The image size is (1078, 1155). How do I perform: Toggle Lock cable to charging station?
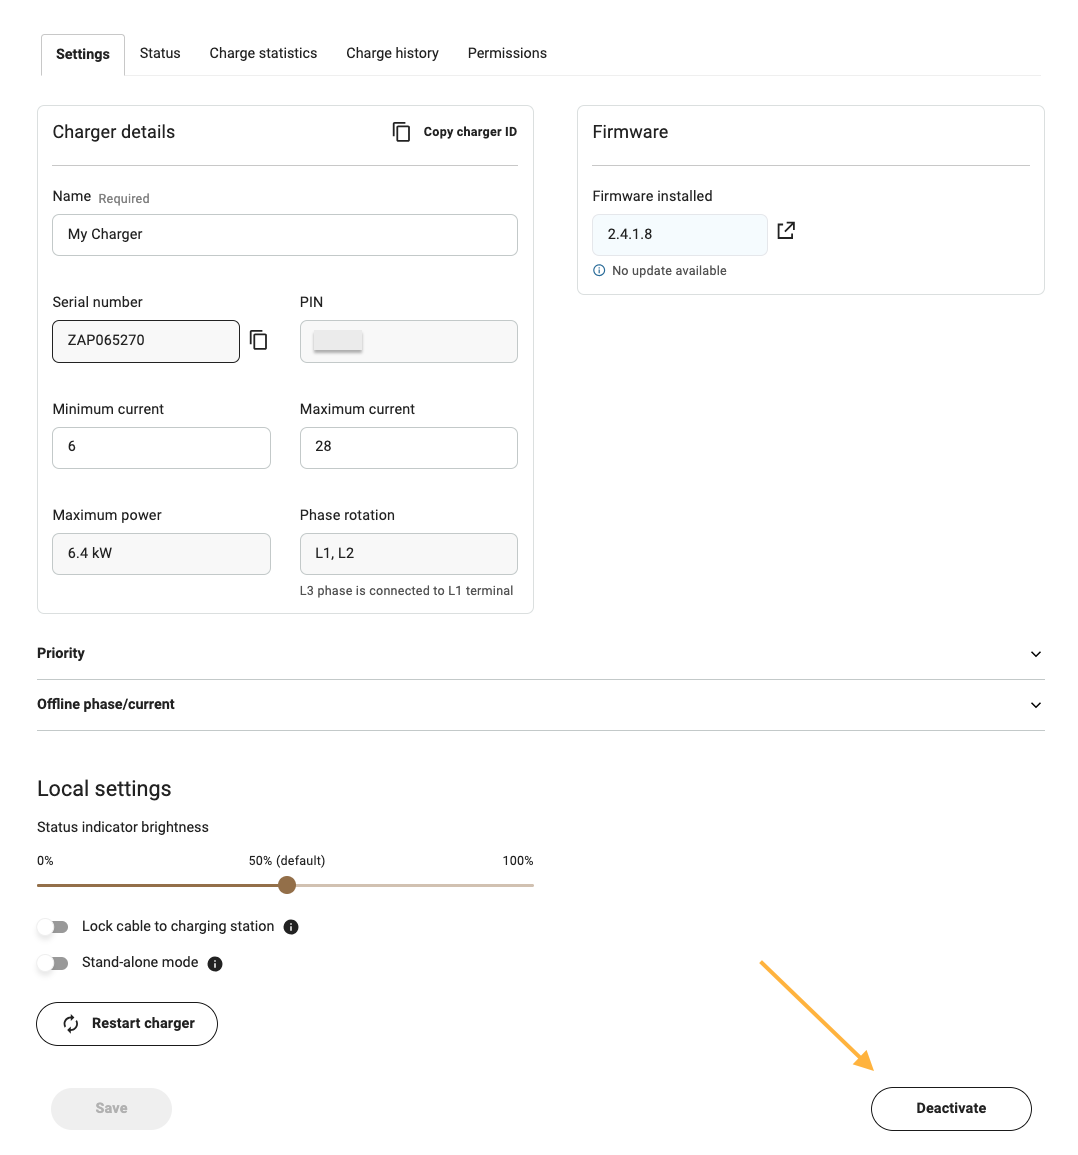pos(53,927)
